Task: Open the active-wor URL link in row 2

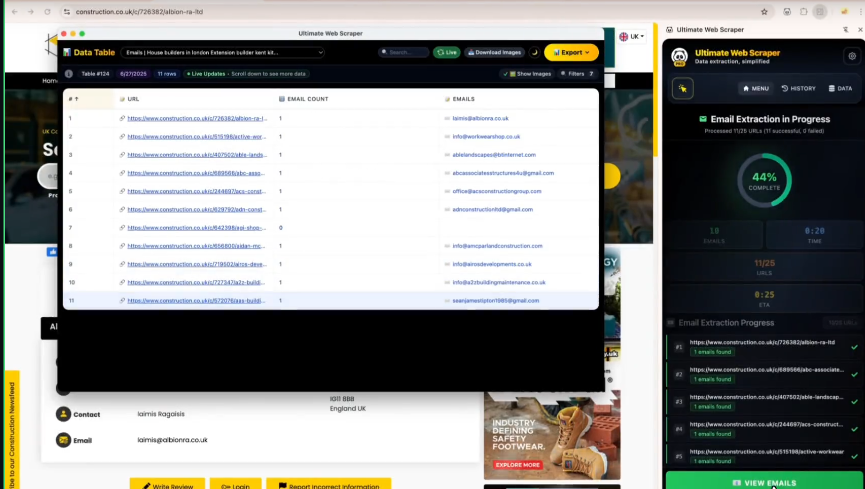Action: point(196,136)
